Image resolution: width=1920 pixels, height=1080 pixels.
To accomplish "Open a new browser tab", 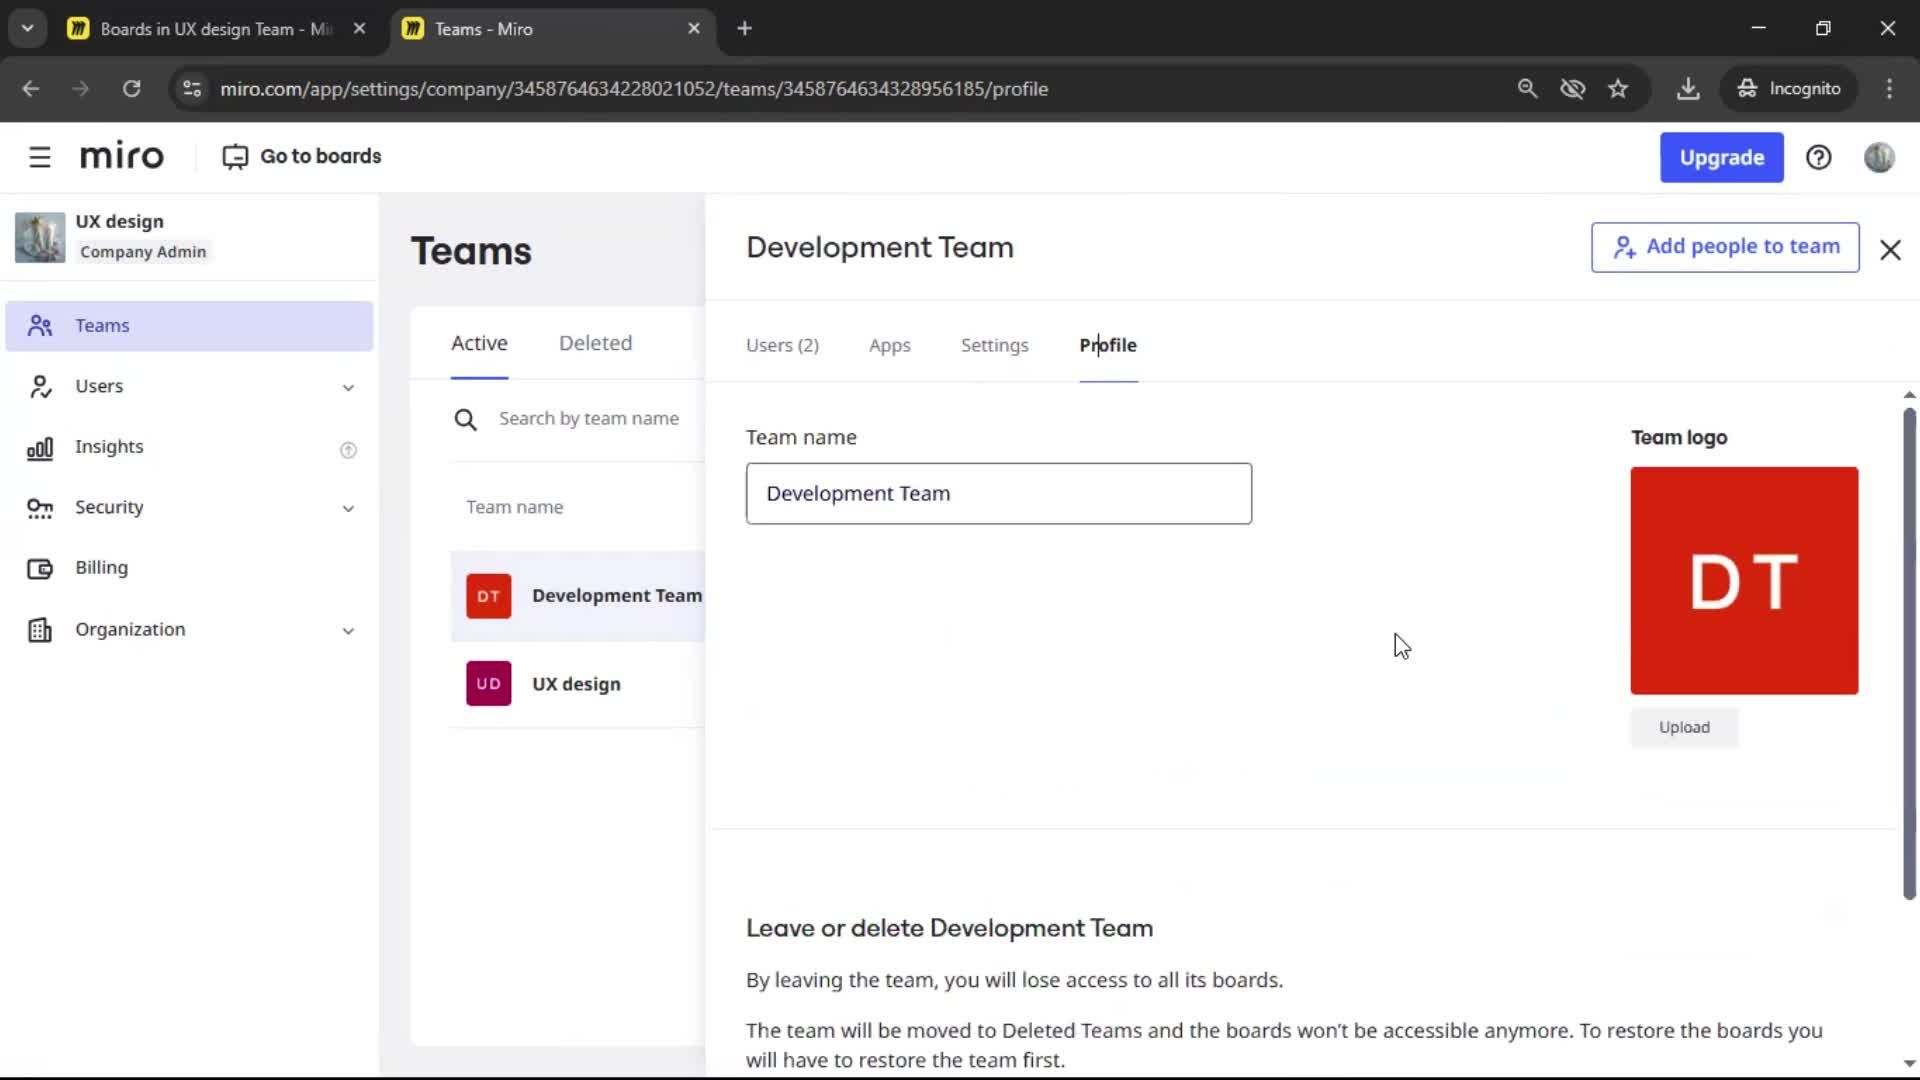I will 744,28.
